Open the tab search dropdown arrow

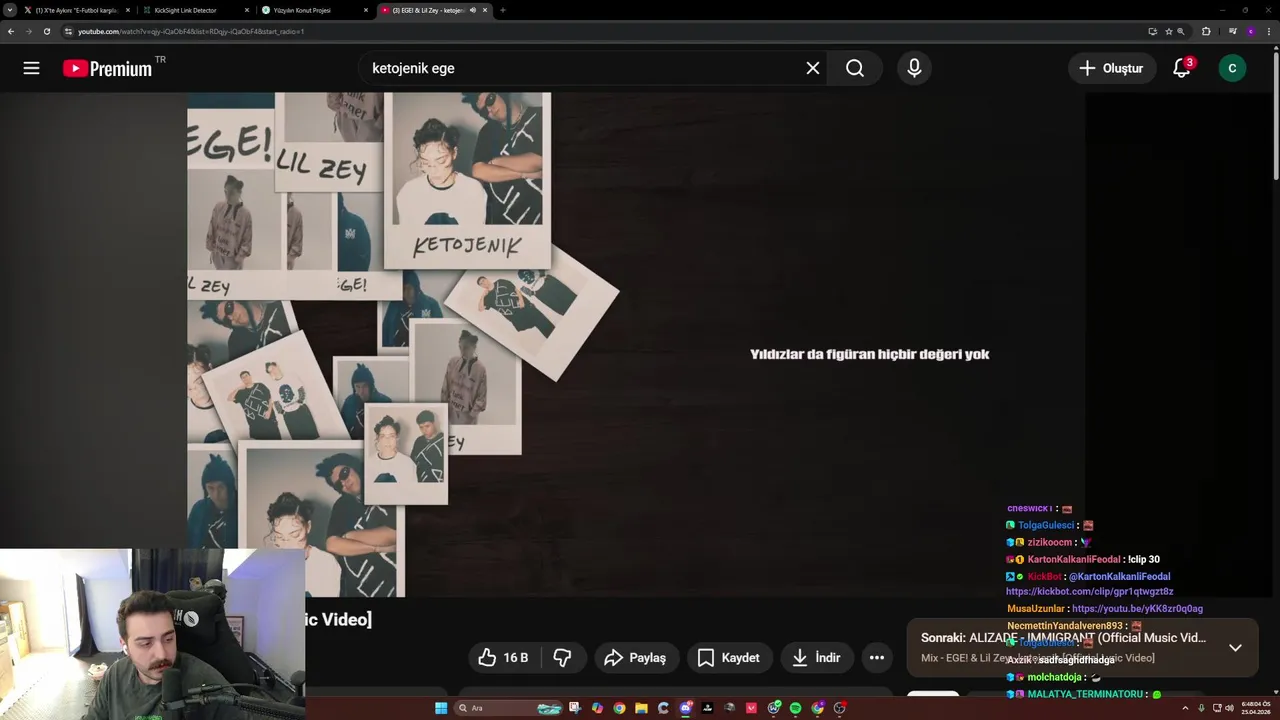coord(9,10)
